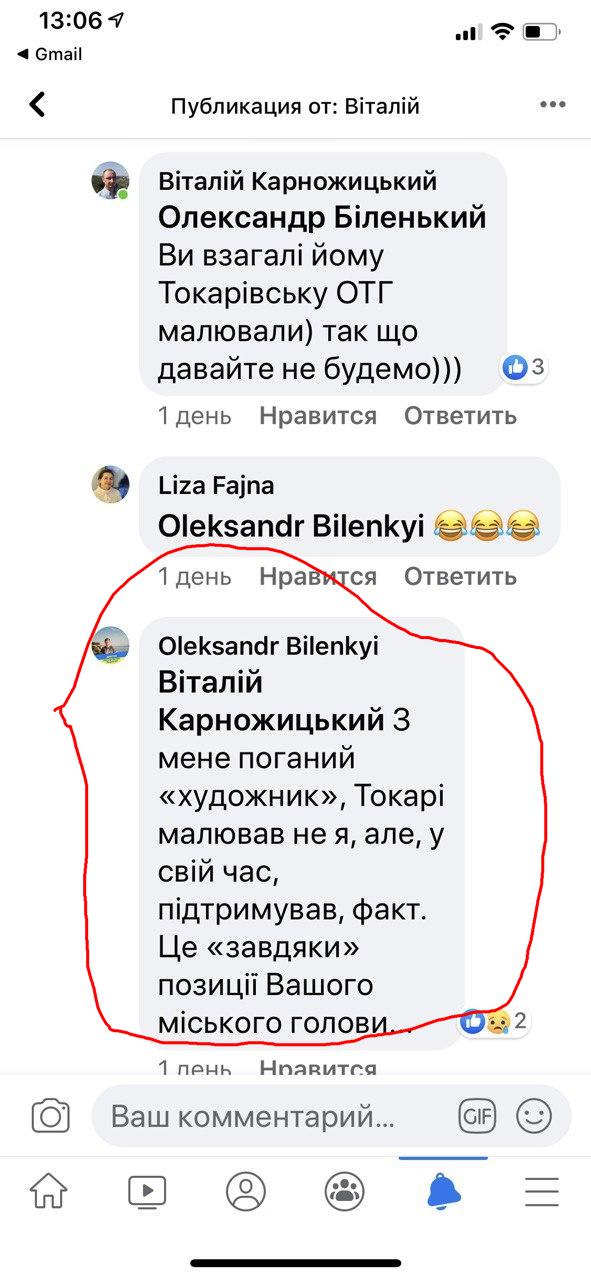Open the GIF picker icon
The height and width of the screenshot is (1280, 591).
coord(477,1115)
